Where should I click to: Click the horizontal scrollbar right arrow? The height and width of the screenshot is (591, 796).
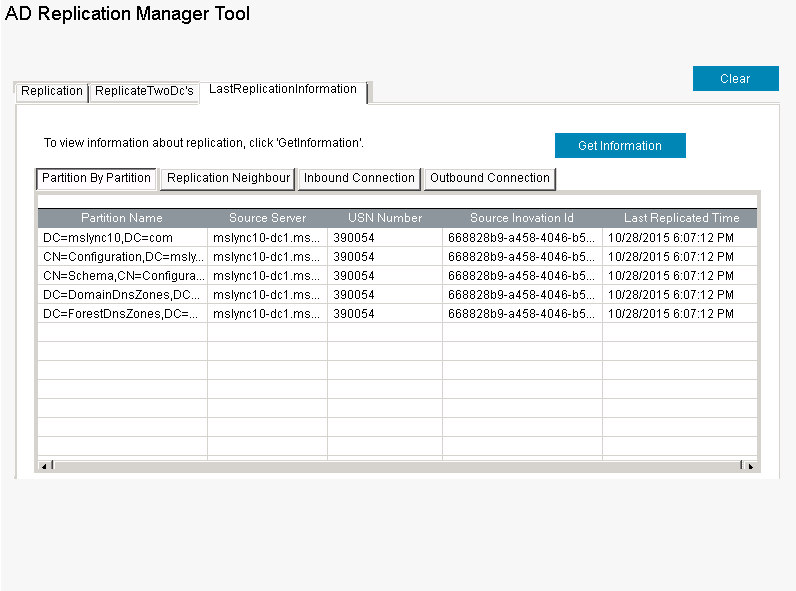[x=750, y=466]
